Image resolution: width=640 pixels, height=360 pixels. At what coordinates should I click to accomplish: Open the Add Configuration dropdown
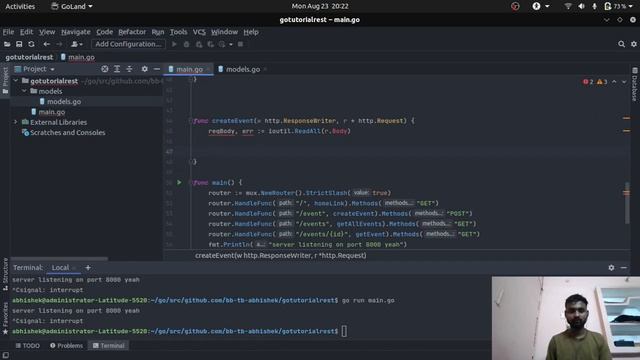[128, 44]
